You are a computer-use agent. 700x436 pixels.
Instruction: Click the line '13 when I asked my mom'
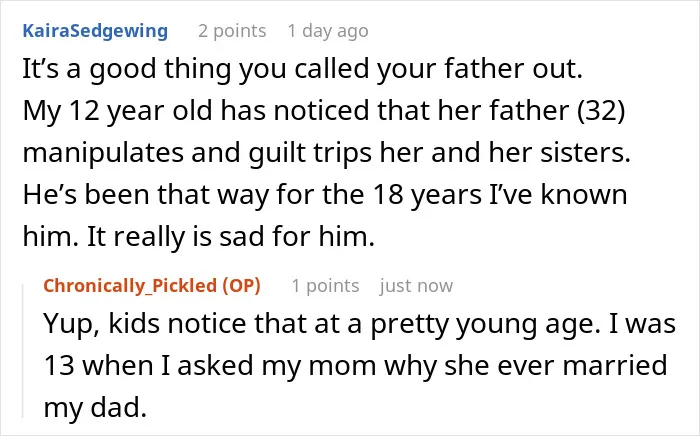tap(355, 365)
